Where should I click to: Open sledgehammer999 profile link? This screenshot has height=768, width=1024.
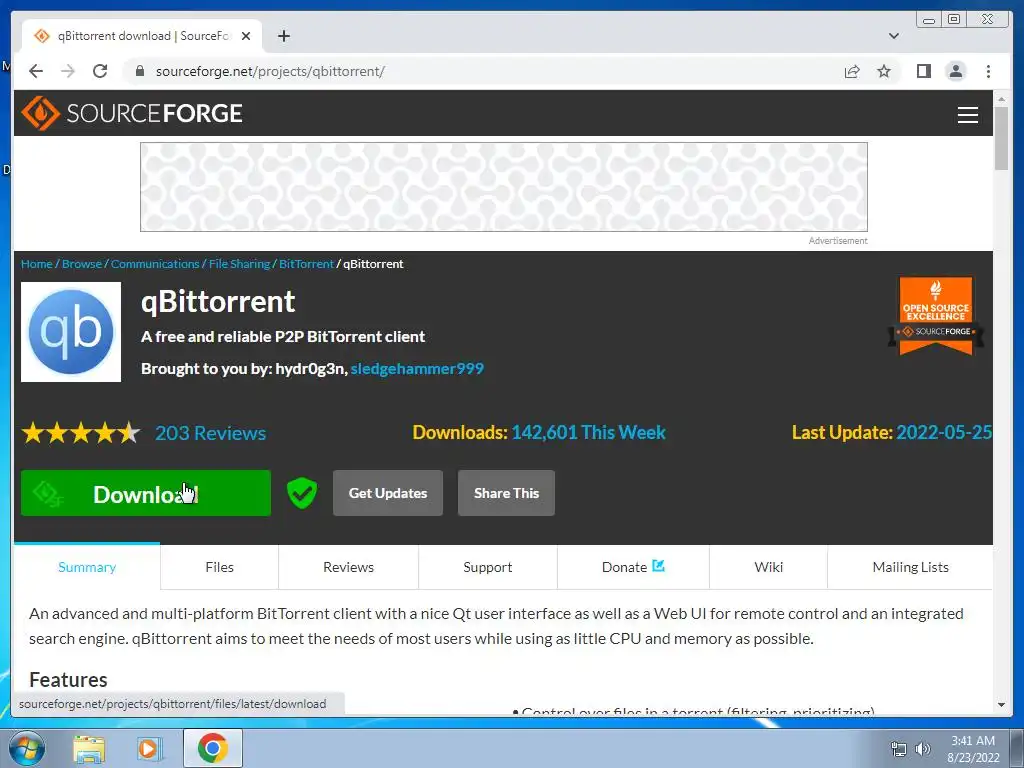tap(417, 368)
